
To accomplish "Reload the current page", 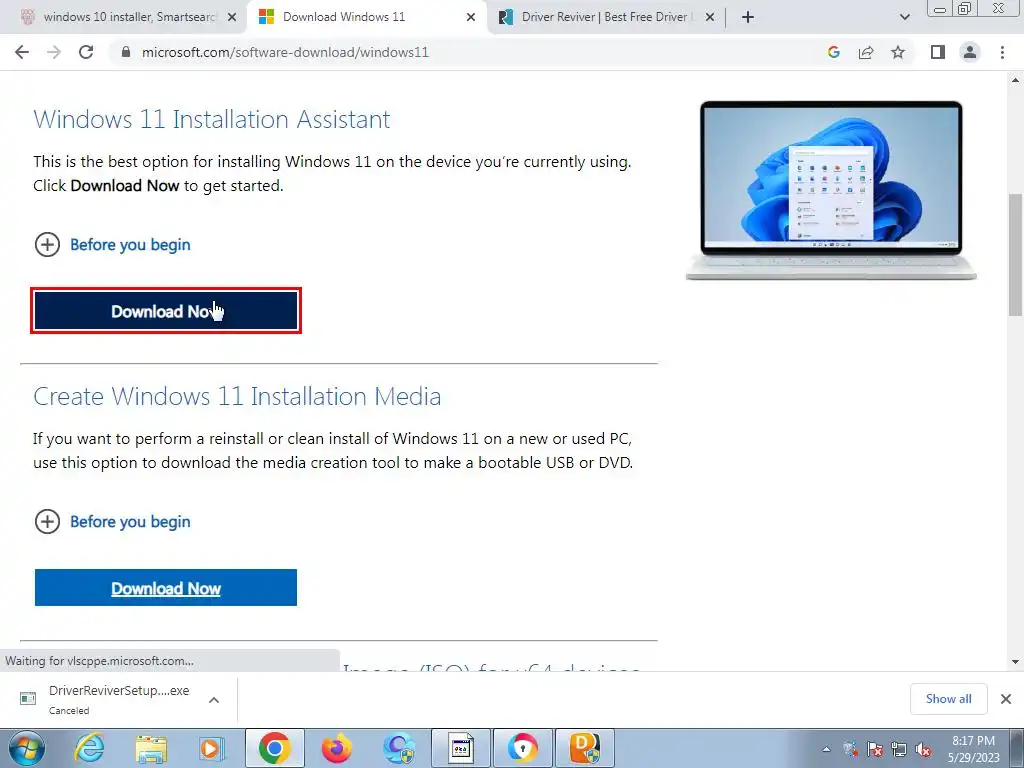I will [86, 52].
